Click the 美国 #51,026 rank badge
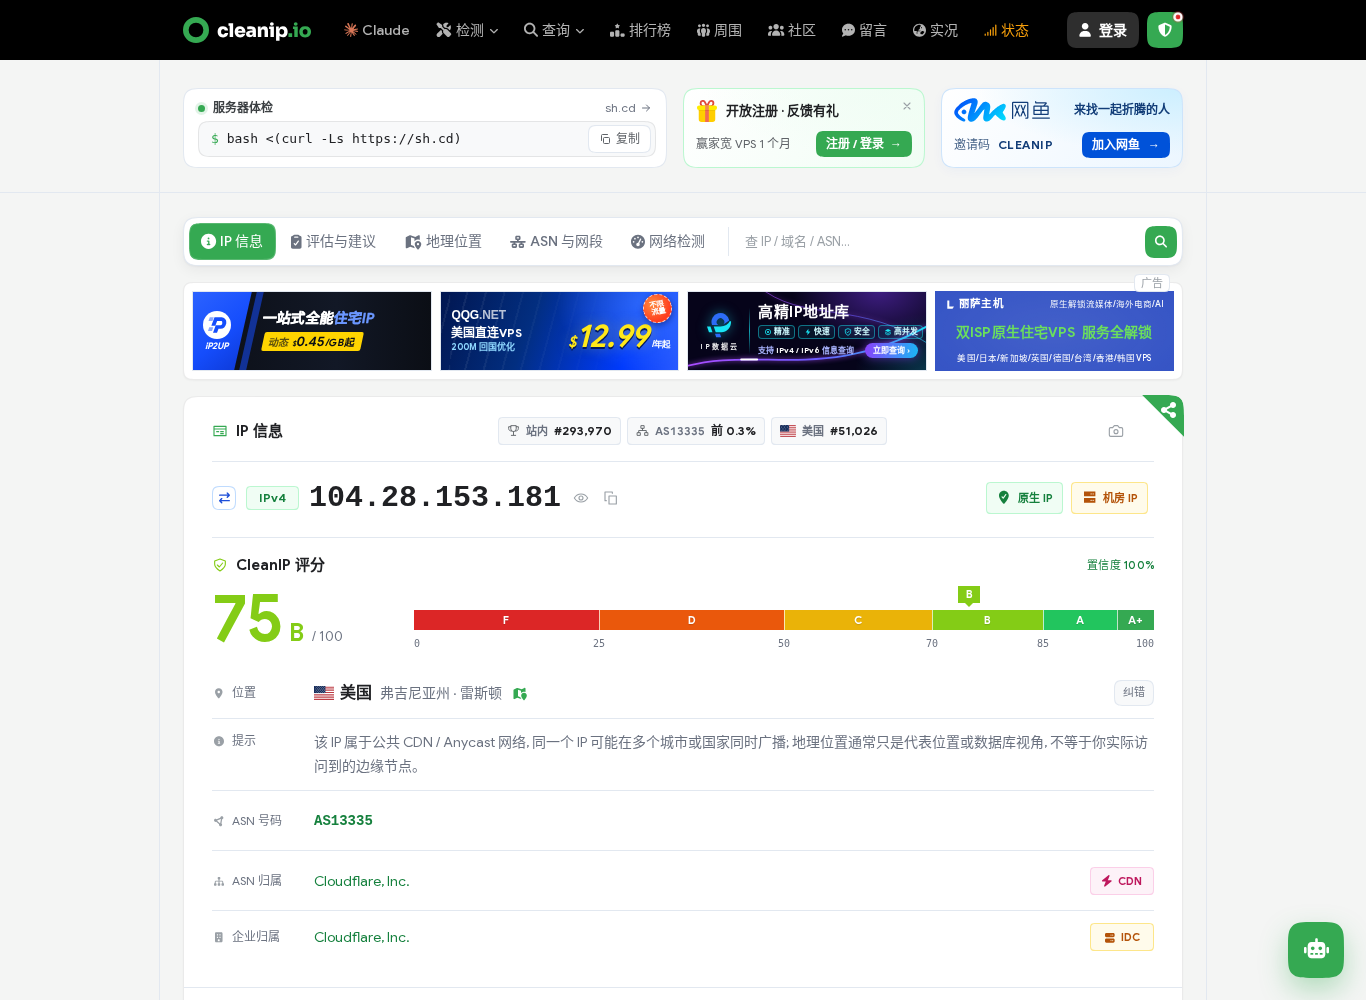This screenshot has width=1366, height=1000. point(828,431)
